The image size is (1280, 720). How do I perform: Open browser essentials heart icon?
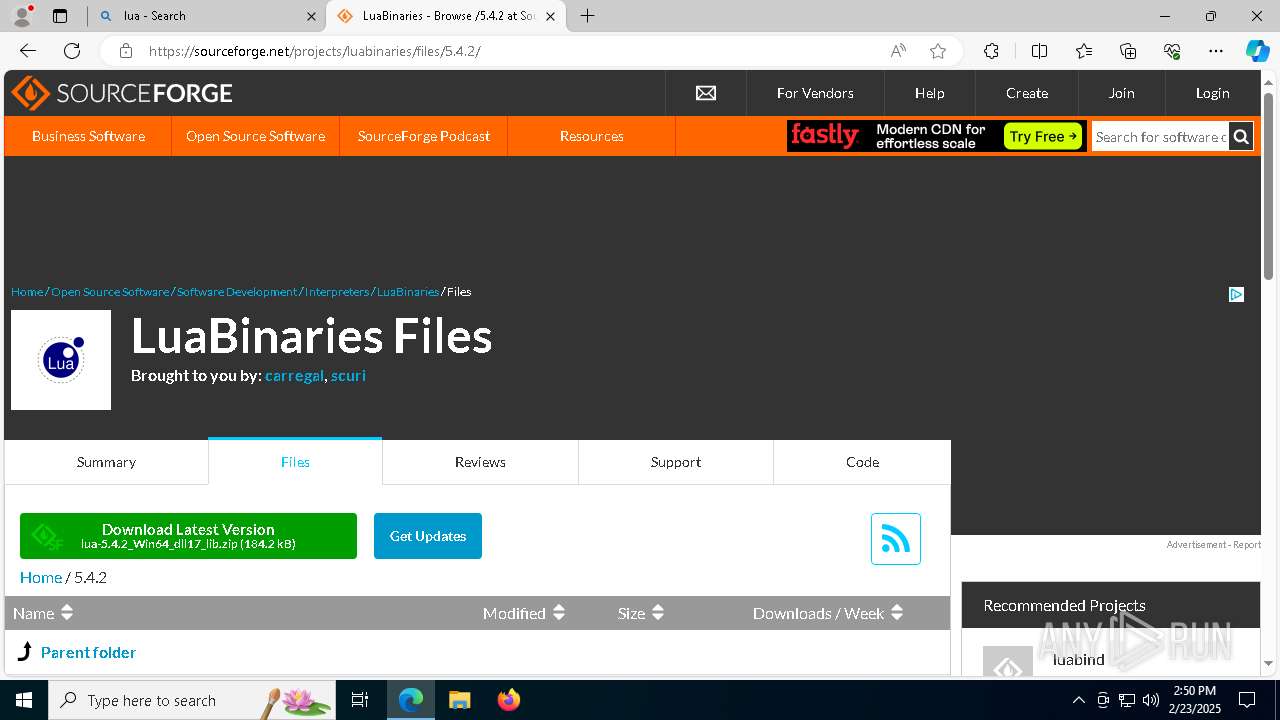(x=1172, y=51)
